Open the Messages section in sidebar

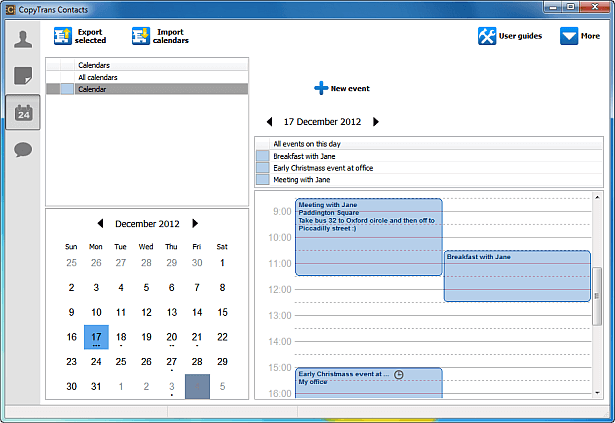coord(23,150)
